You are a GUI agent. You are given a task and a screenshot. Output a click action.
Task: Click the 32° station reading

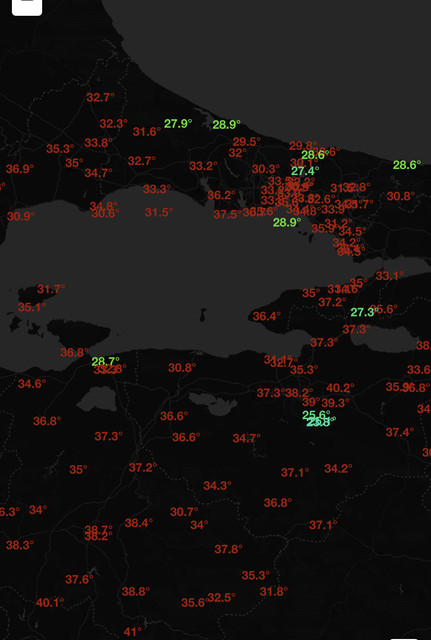[238, 153]
